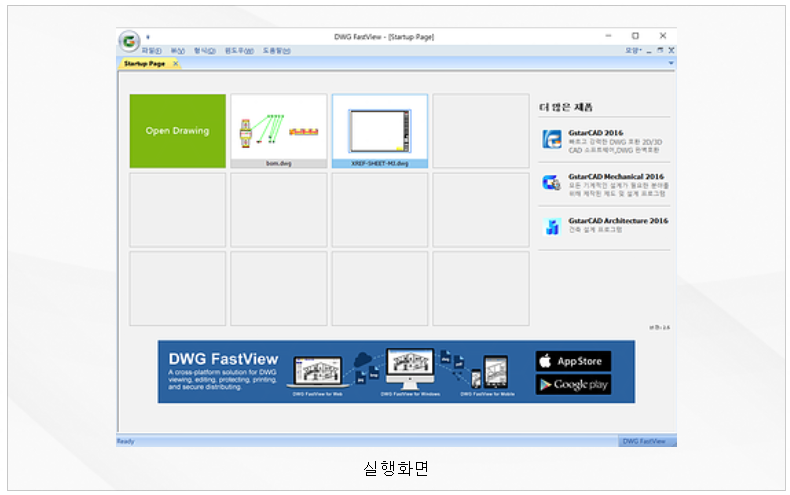
Task: Open the GstarCAD Mechanical 2016 link
Action: 616,177
